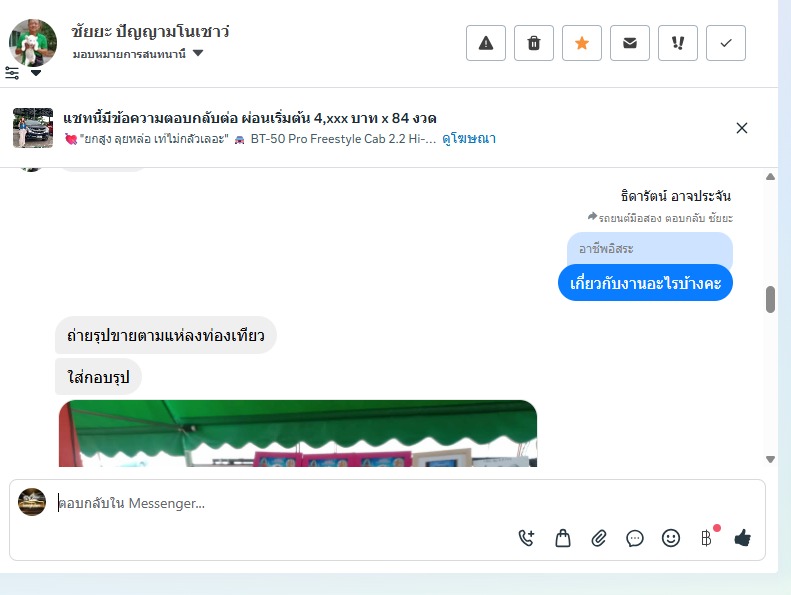
Task: Open filter sliders icon under avatar
Action: coord(12,73)
